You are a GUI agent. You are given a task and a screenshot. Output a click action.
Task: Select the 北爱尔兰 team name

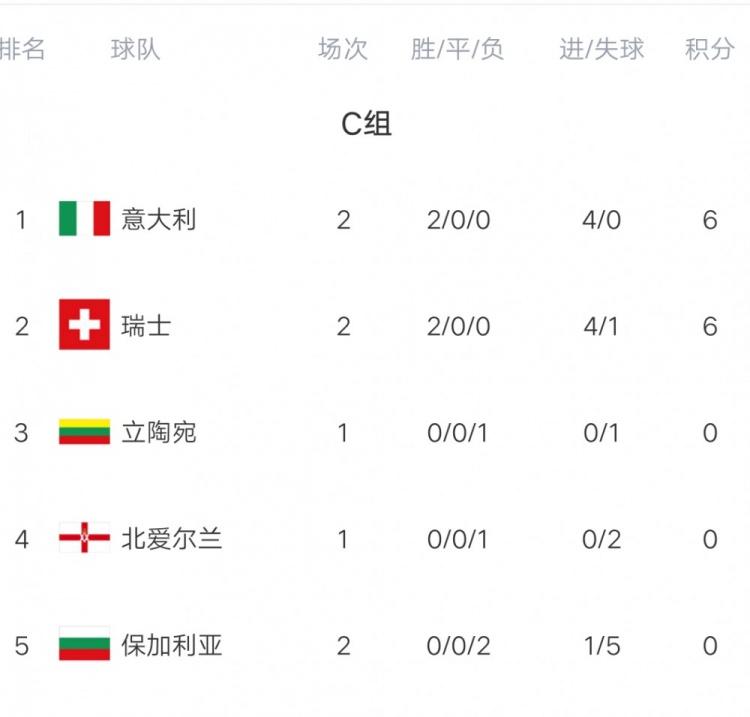[x=171, y=539]
